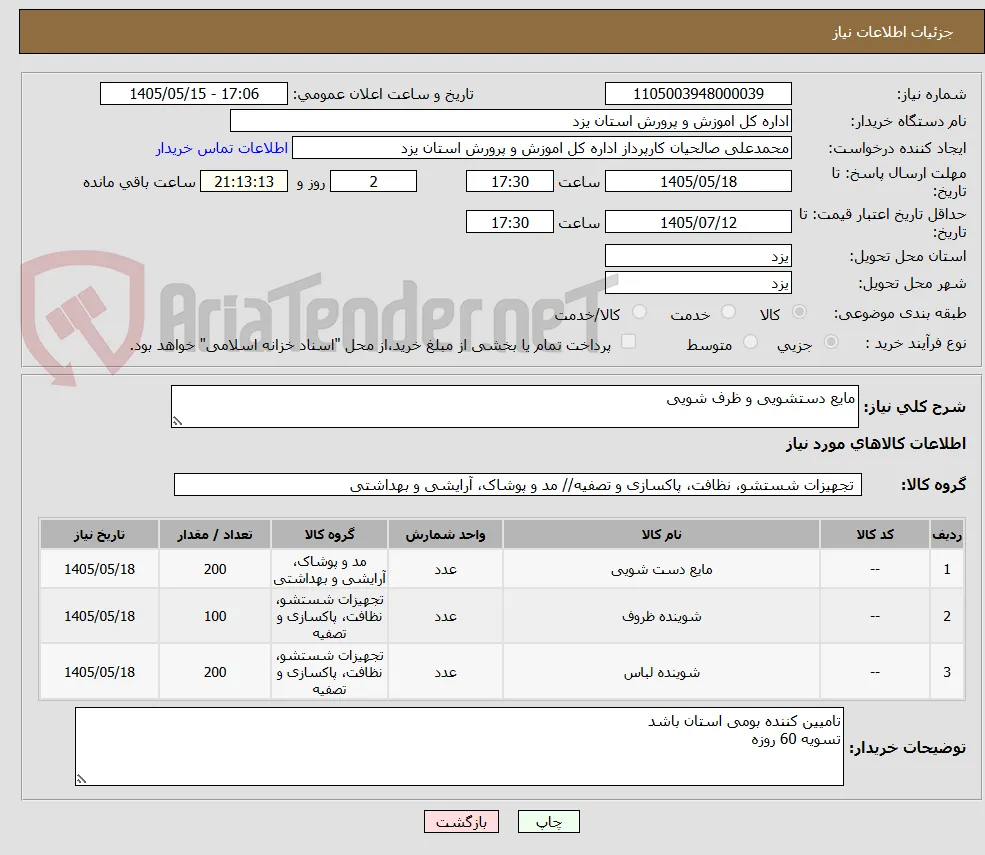
Task: Click the resize handle of description textarea
Action: (177, 421)
